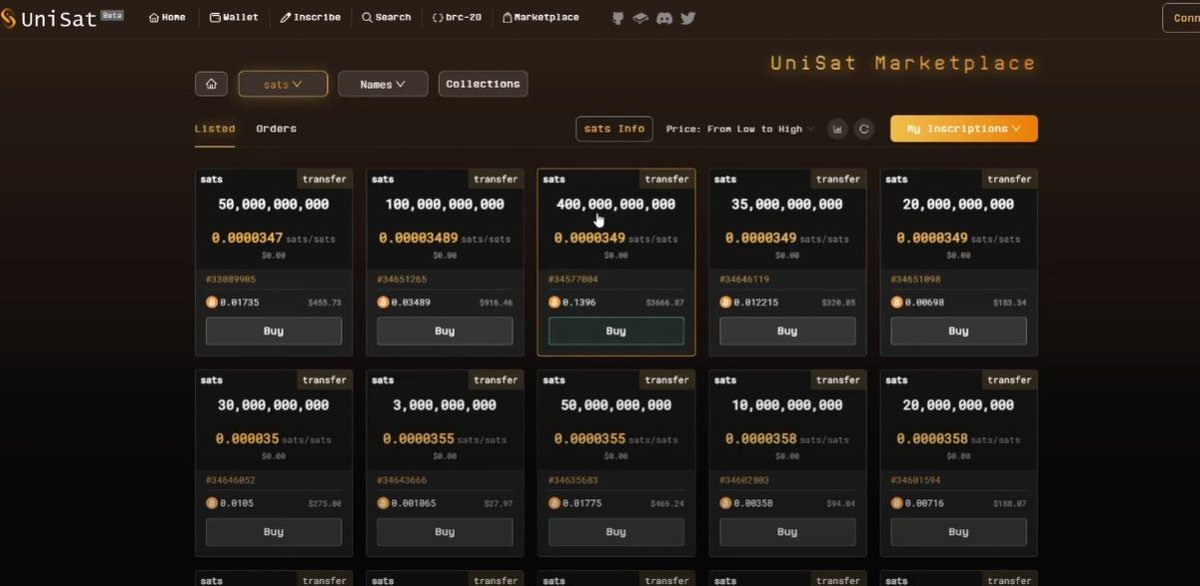
Task: Buy the 30,000,000,000 sats listing
Action: pos(274,532)
